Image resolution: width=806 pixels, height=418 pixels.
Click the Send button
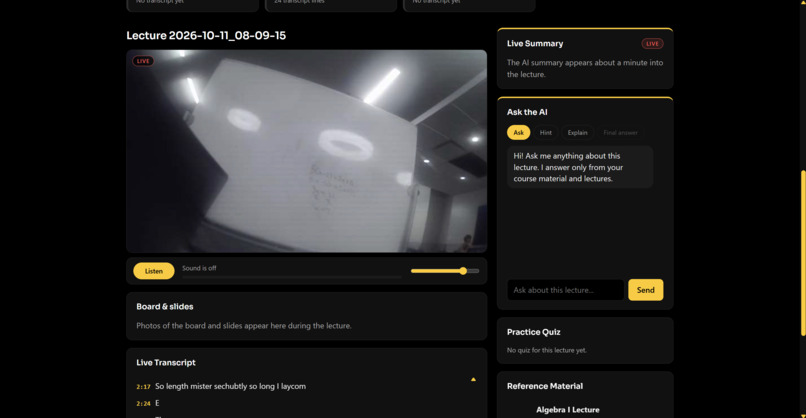[645, 290]
